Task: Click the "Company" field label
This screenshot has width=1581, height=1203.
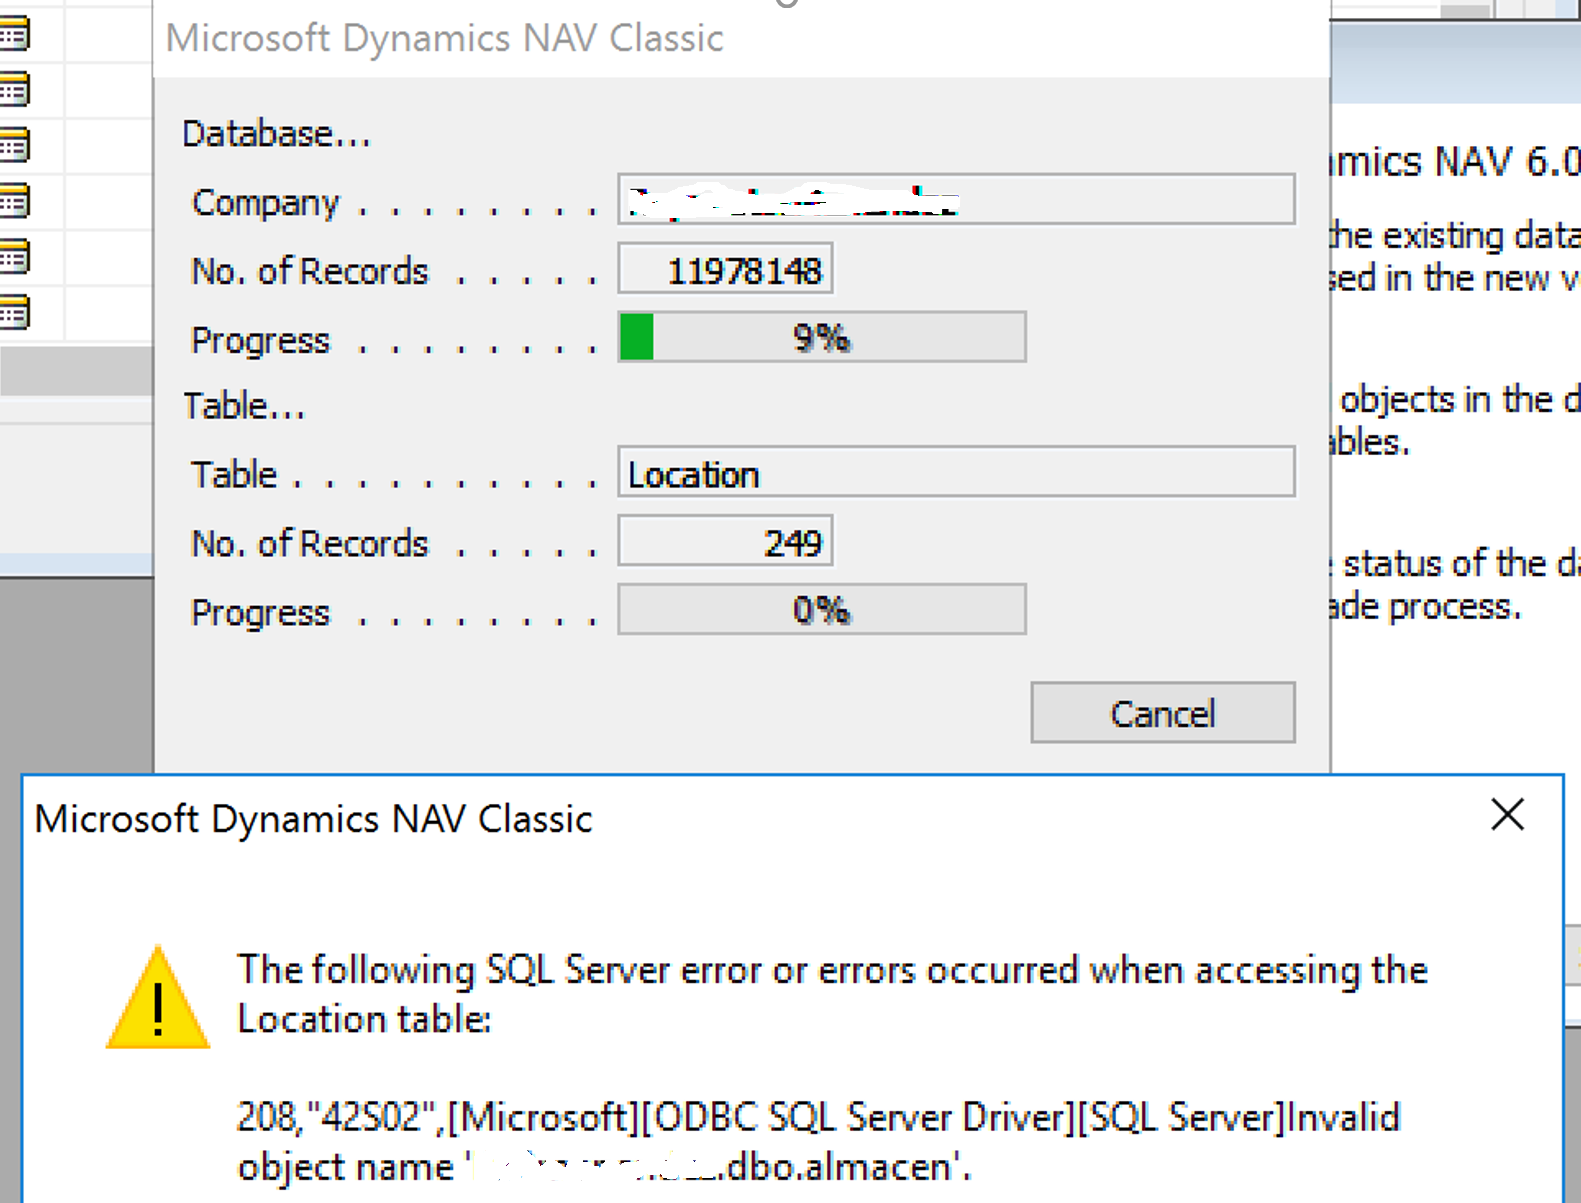Action: tap(265, 203)
